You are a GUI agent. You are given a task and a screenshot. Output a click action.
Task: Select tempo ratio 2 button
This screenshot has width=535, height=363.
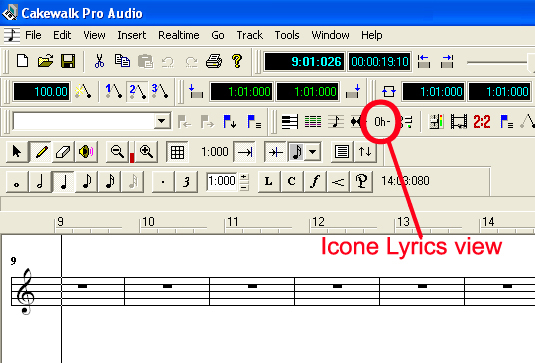(137, 91)
